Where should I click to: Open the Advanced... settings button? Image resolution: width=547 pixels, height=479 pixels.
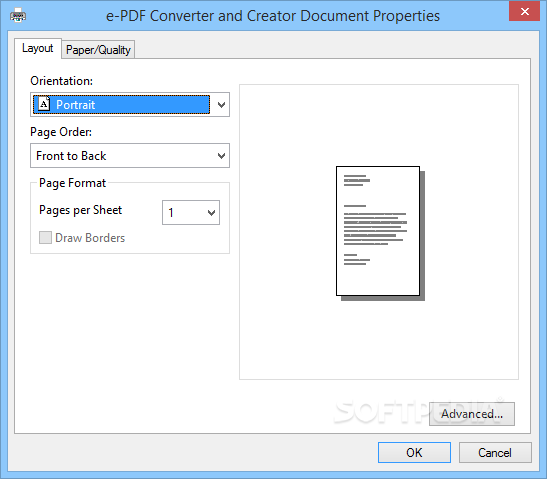tap(472, 414)
